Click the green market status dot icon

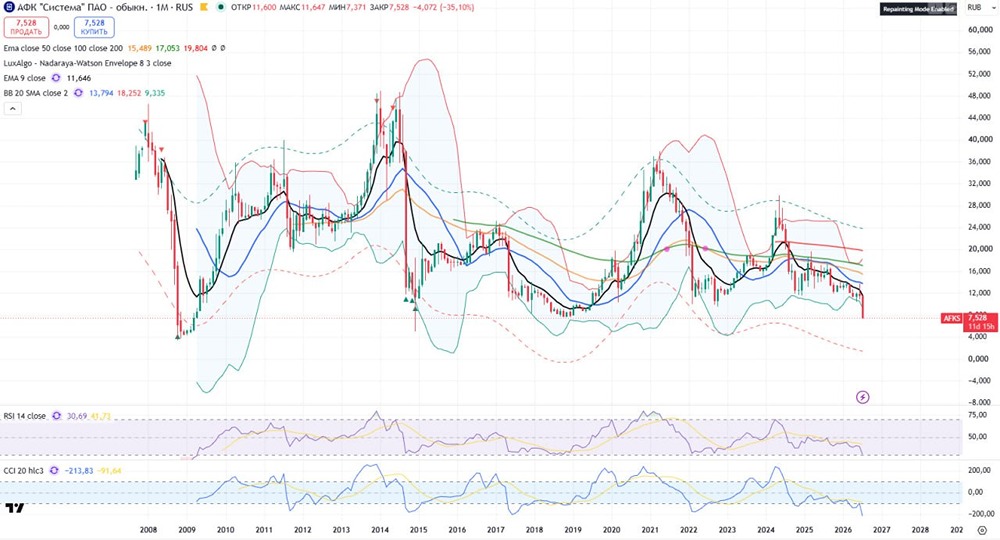point(221,8)
